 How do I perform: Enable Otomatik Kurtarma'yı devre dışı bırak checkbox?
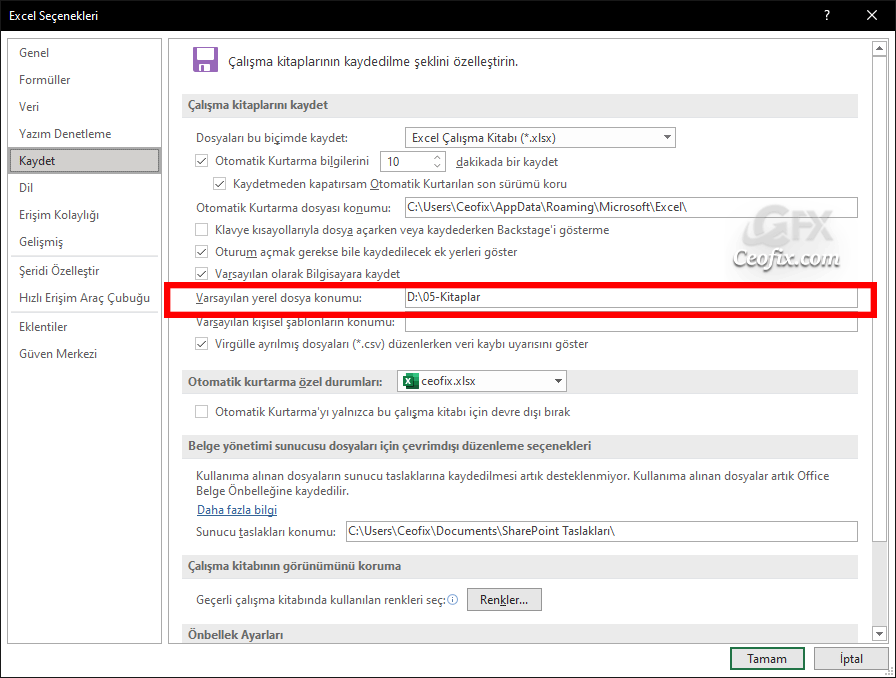coord(201,412)
